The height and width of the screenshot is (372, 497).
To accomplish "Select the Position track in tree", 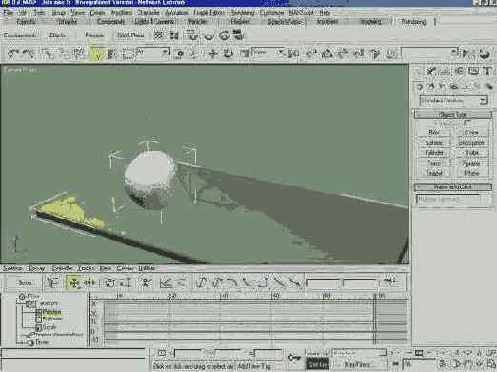I will [x=52, y=312].
